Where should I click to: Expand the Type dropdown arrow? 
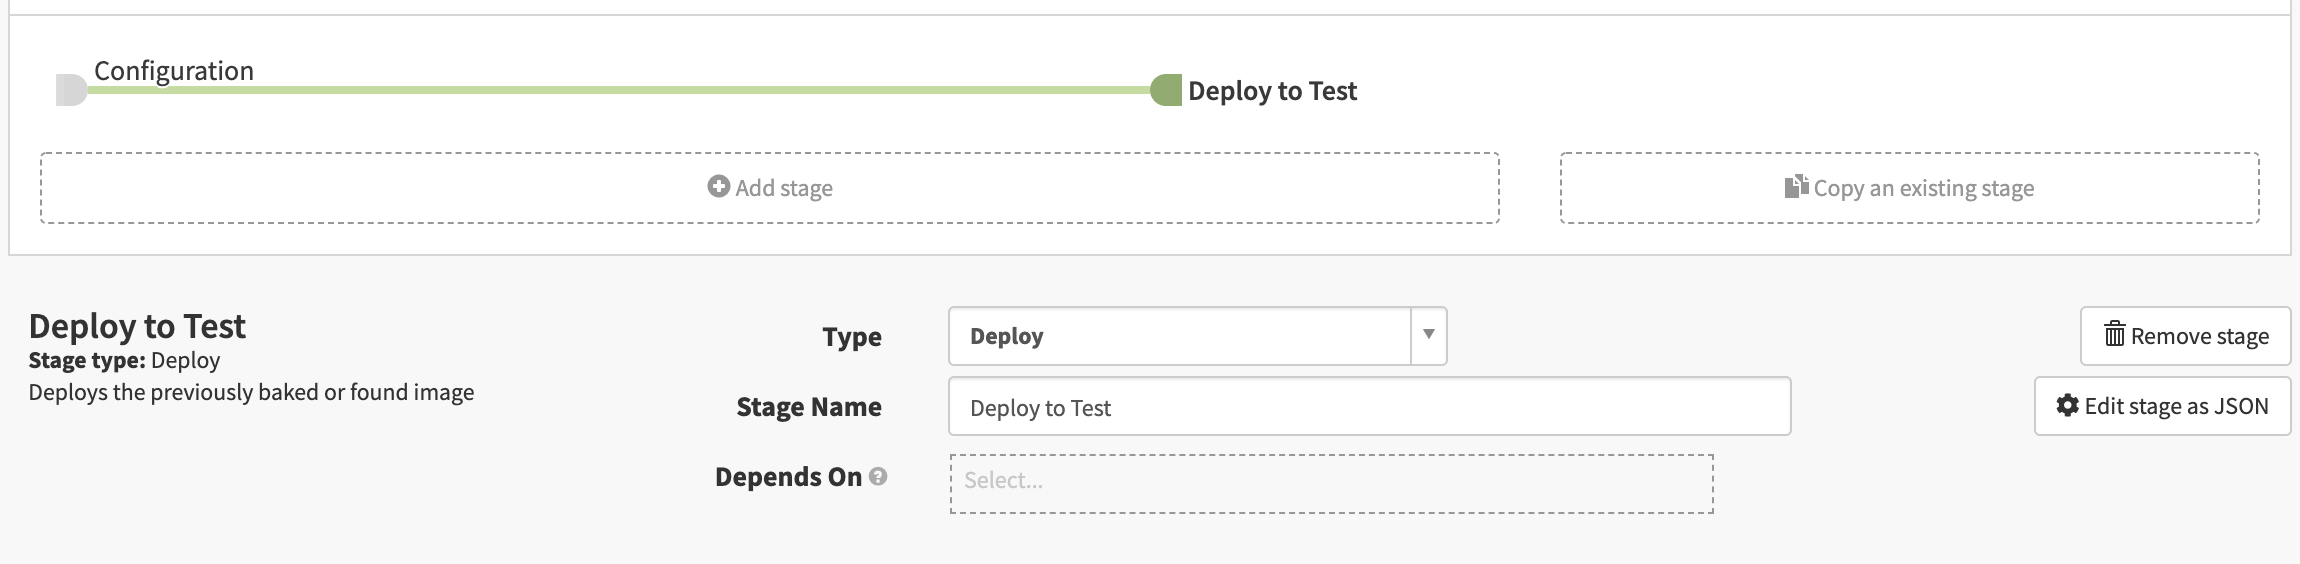click(1428, 335)
